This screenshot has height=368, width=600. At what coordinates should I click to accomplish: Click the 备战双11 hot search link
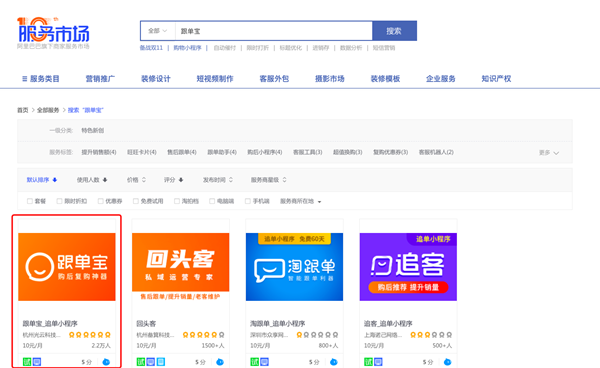tap(151, 48)
